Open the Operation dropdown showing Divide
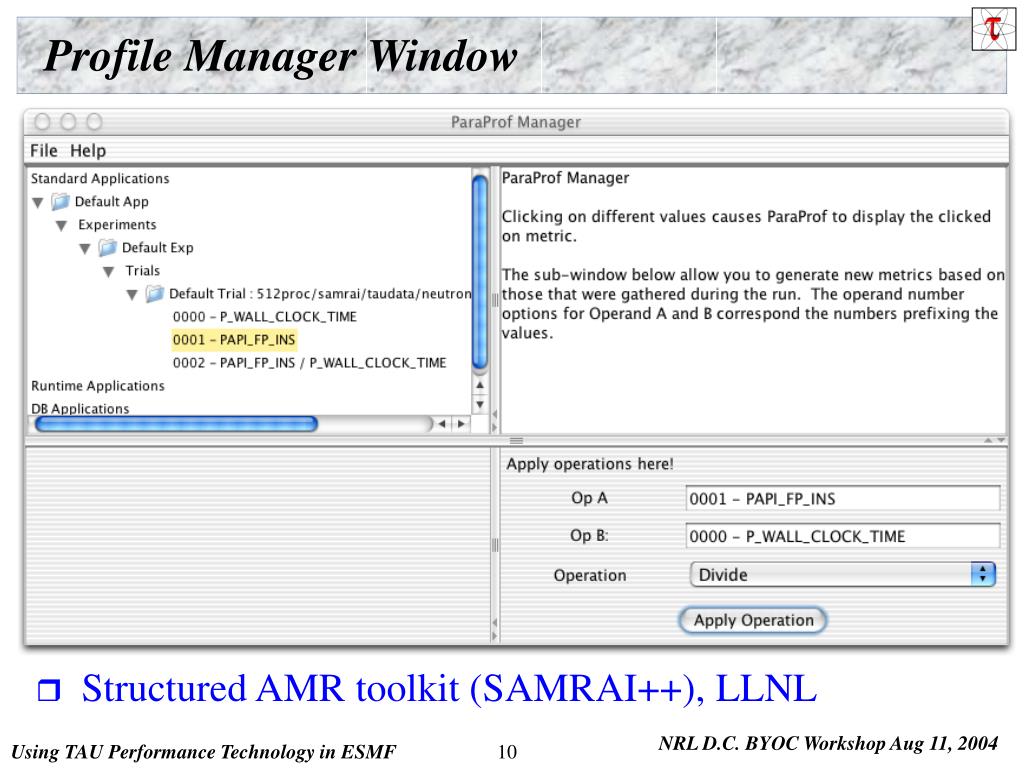 (842, 575)
